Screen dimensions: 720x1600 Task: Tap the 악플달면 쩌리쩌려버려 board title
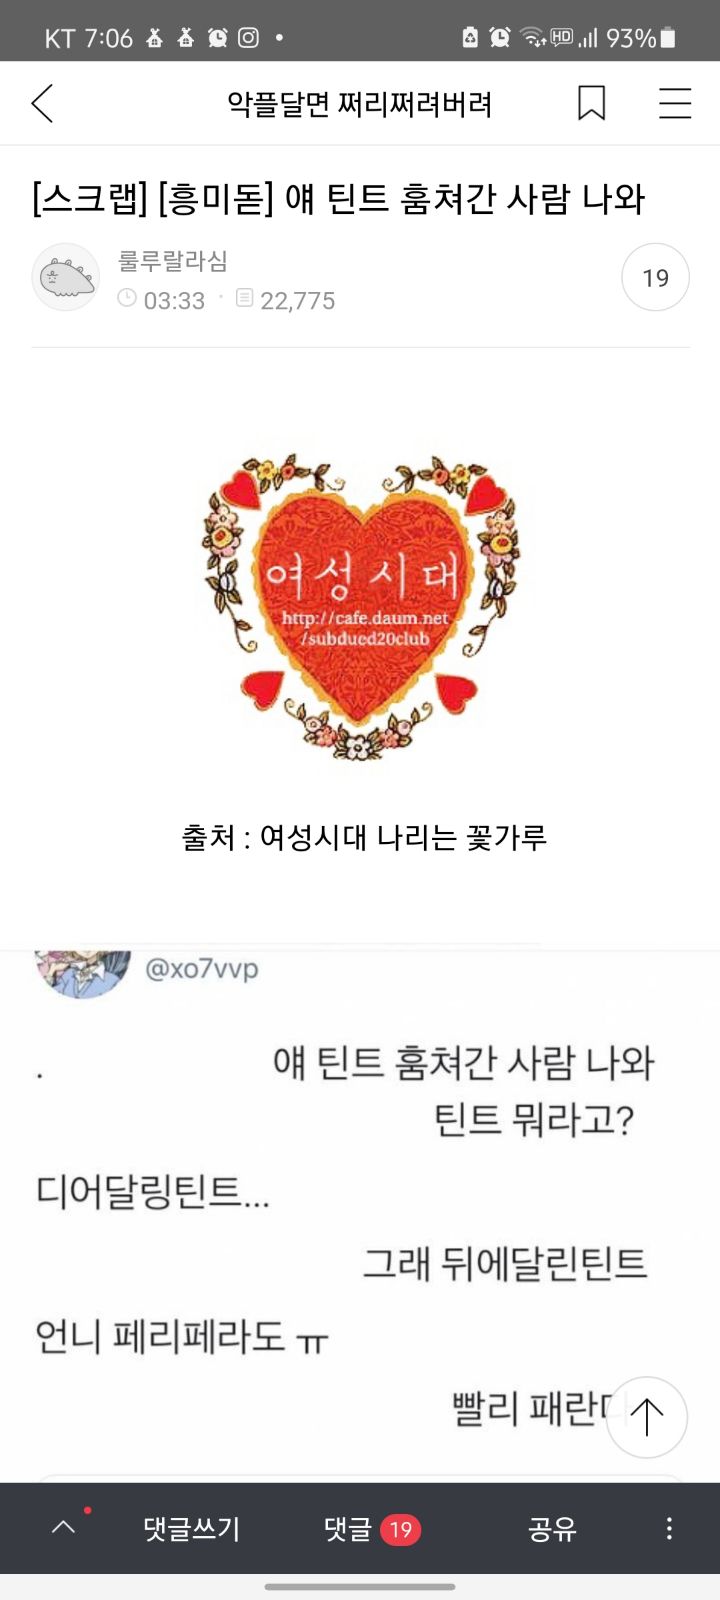pos(360,104)
